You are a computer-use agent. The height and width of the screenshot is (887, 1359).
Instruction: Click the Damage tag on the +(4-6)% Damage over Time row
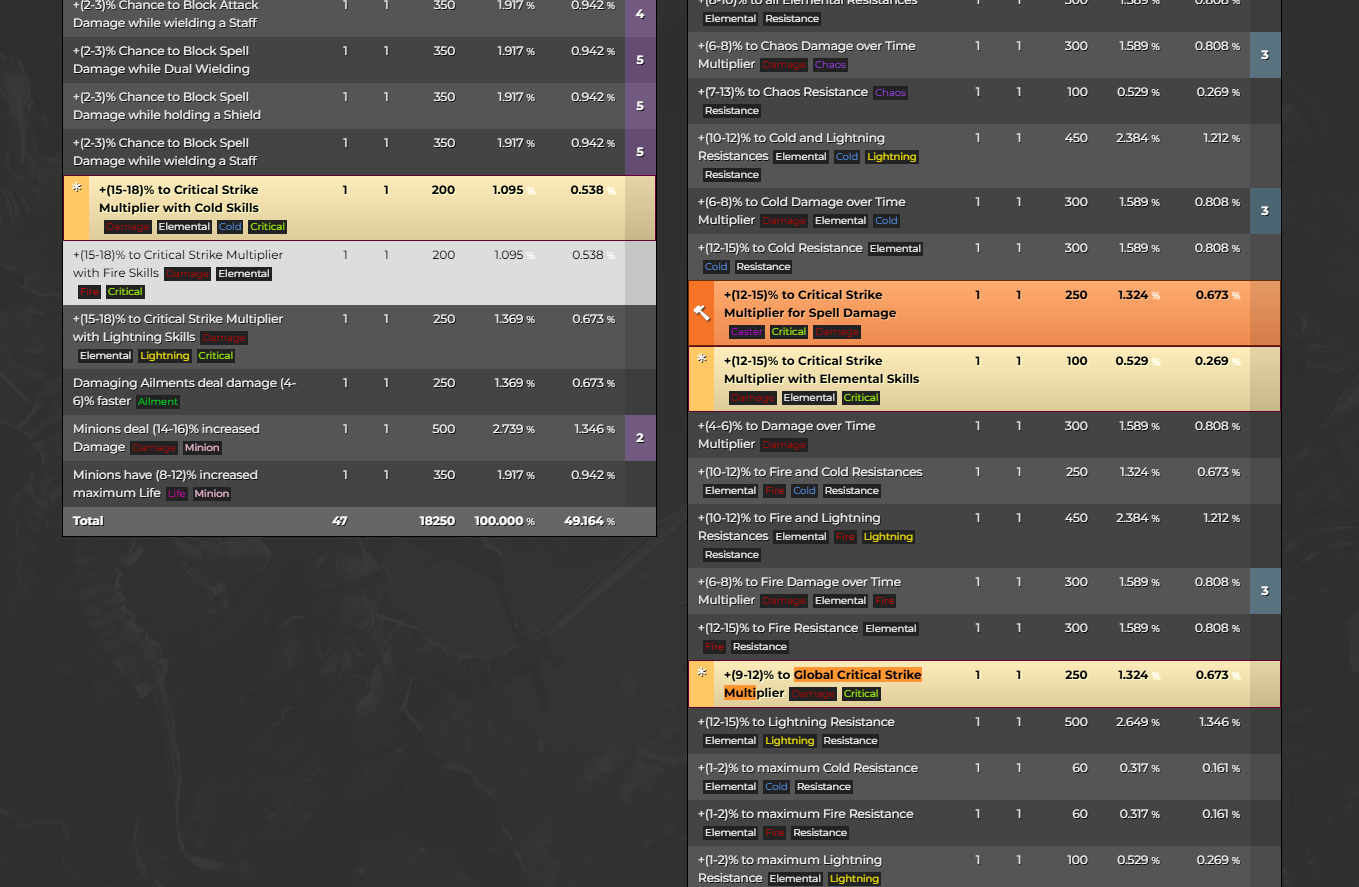784,445
